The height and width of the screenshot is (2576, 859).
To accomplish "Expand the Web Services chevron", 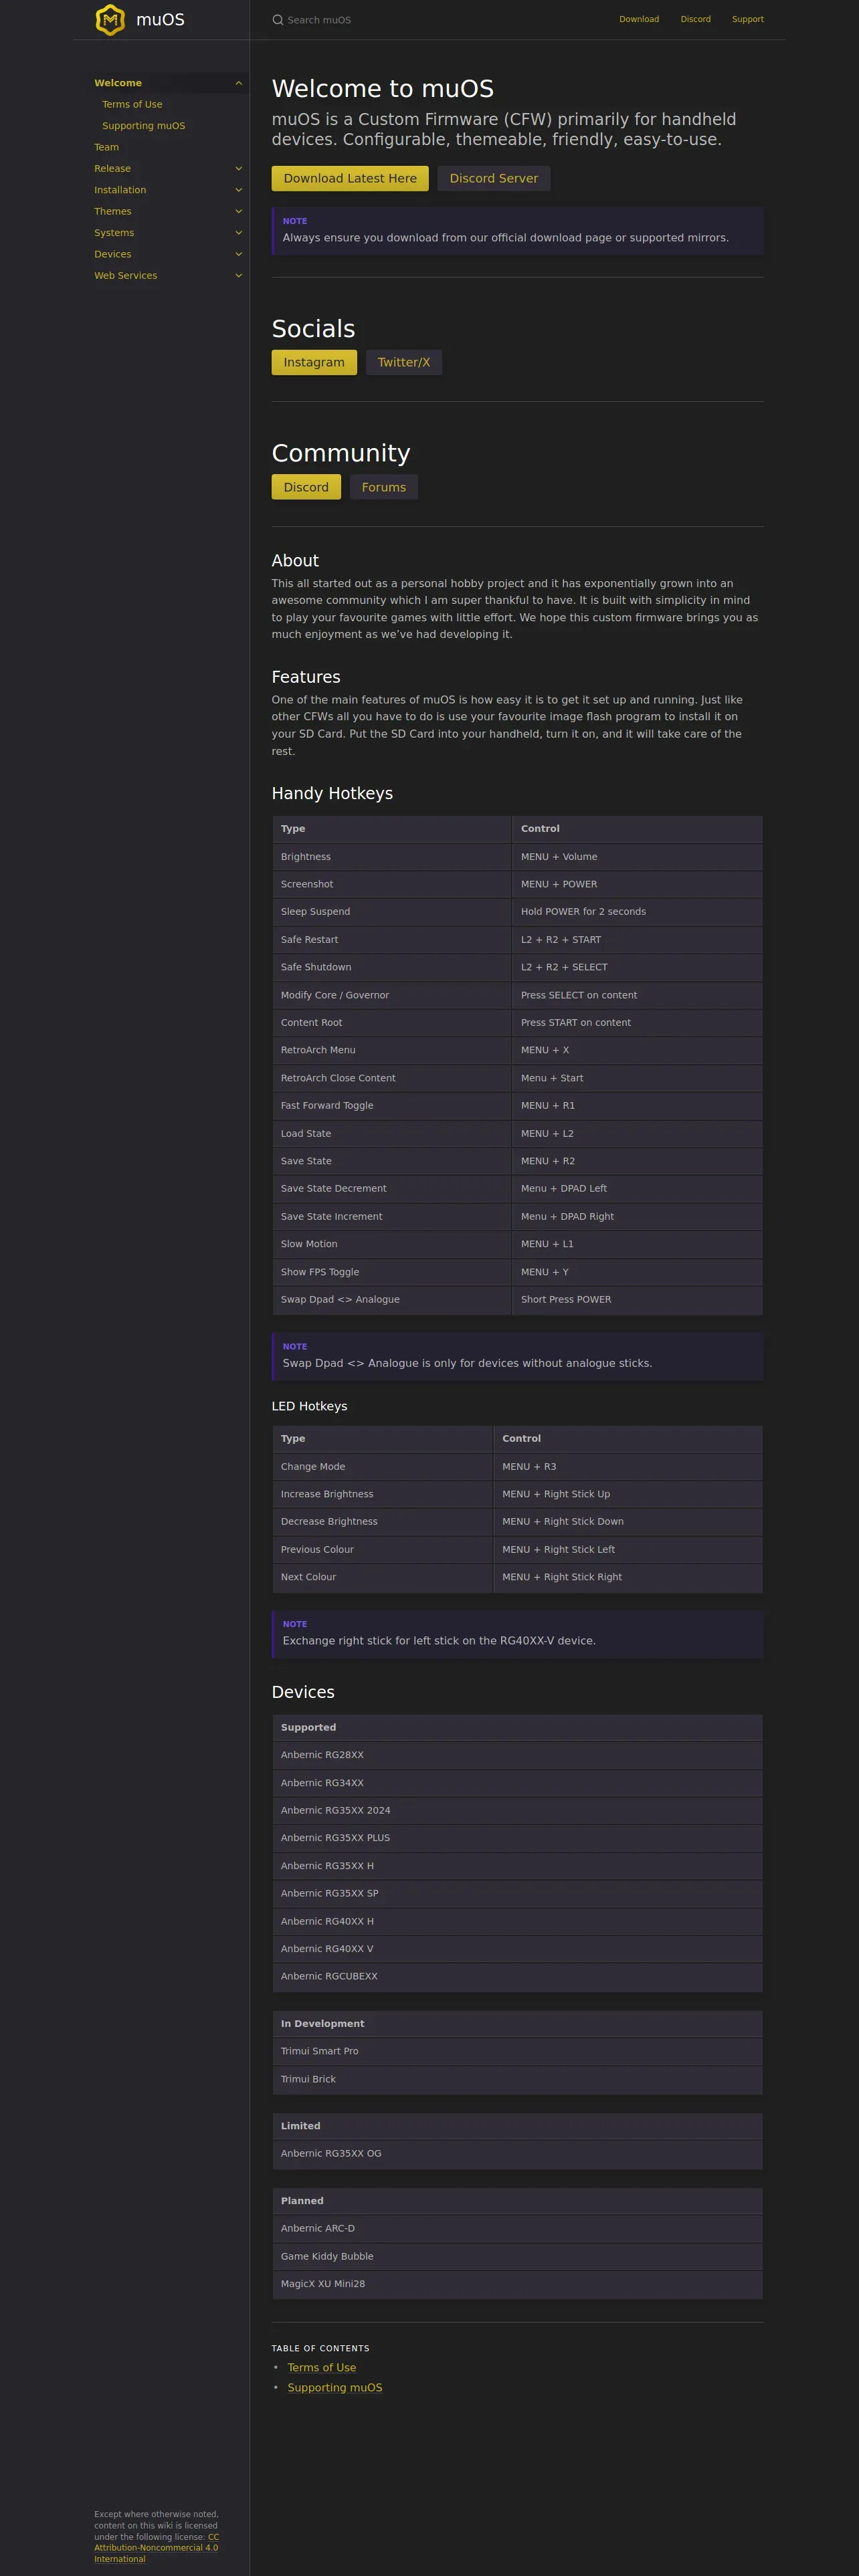I will click(238, 276).
